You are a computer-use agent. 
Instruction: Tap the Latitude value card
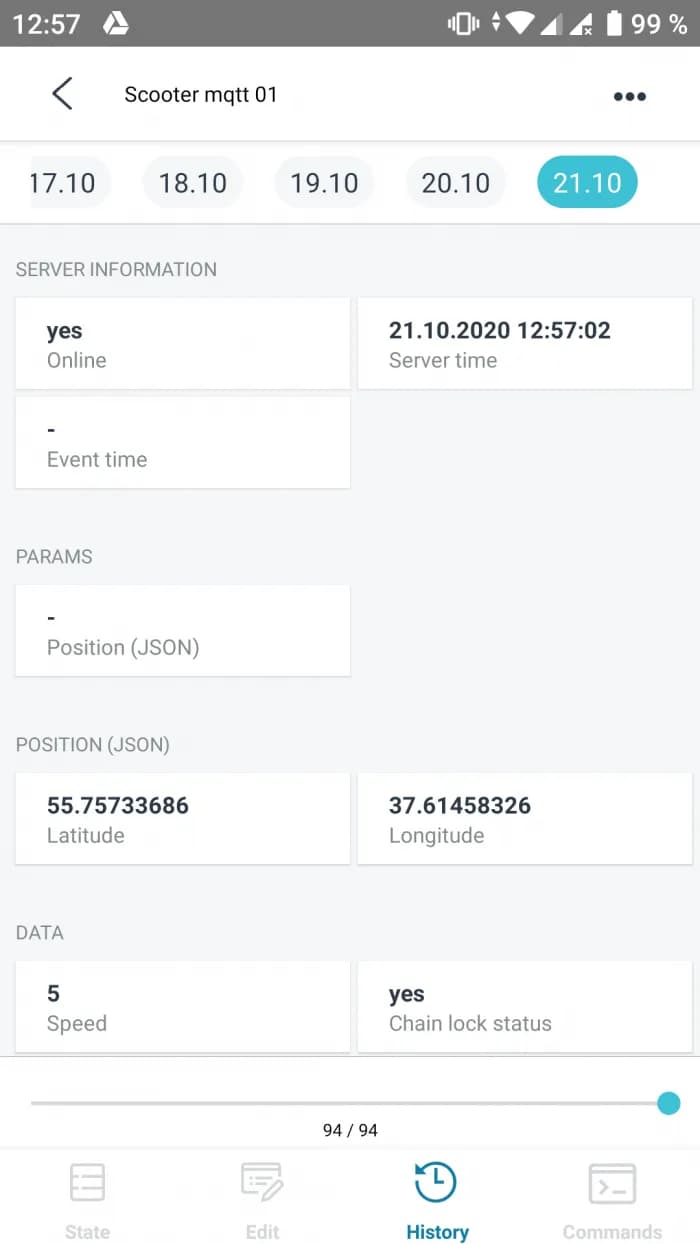[182, 818]
